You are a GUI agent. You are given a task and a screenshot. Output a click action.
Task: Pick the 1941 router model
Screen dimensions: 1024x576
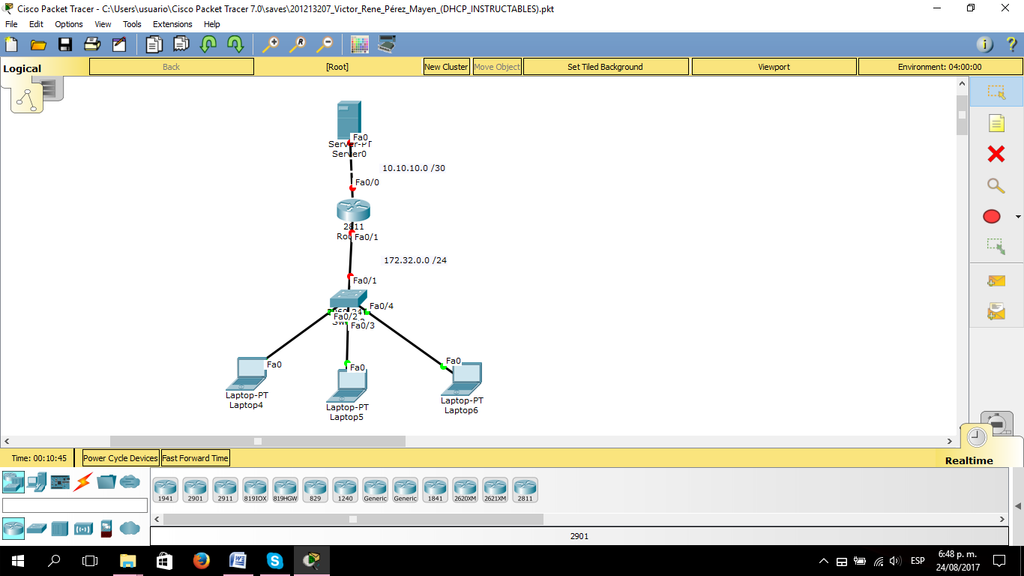pos(165,489)
